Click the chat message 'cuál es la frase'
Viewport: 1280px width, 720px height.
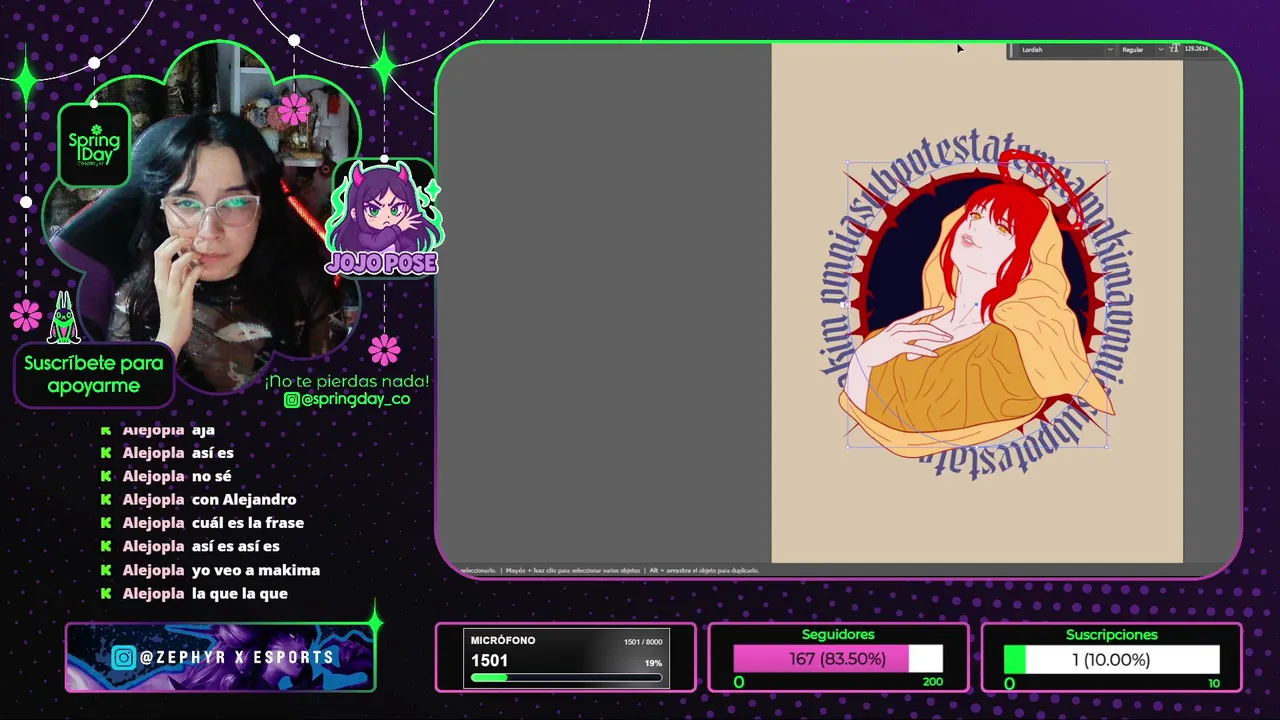tap(248, 523)
